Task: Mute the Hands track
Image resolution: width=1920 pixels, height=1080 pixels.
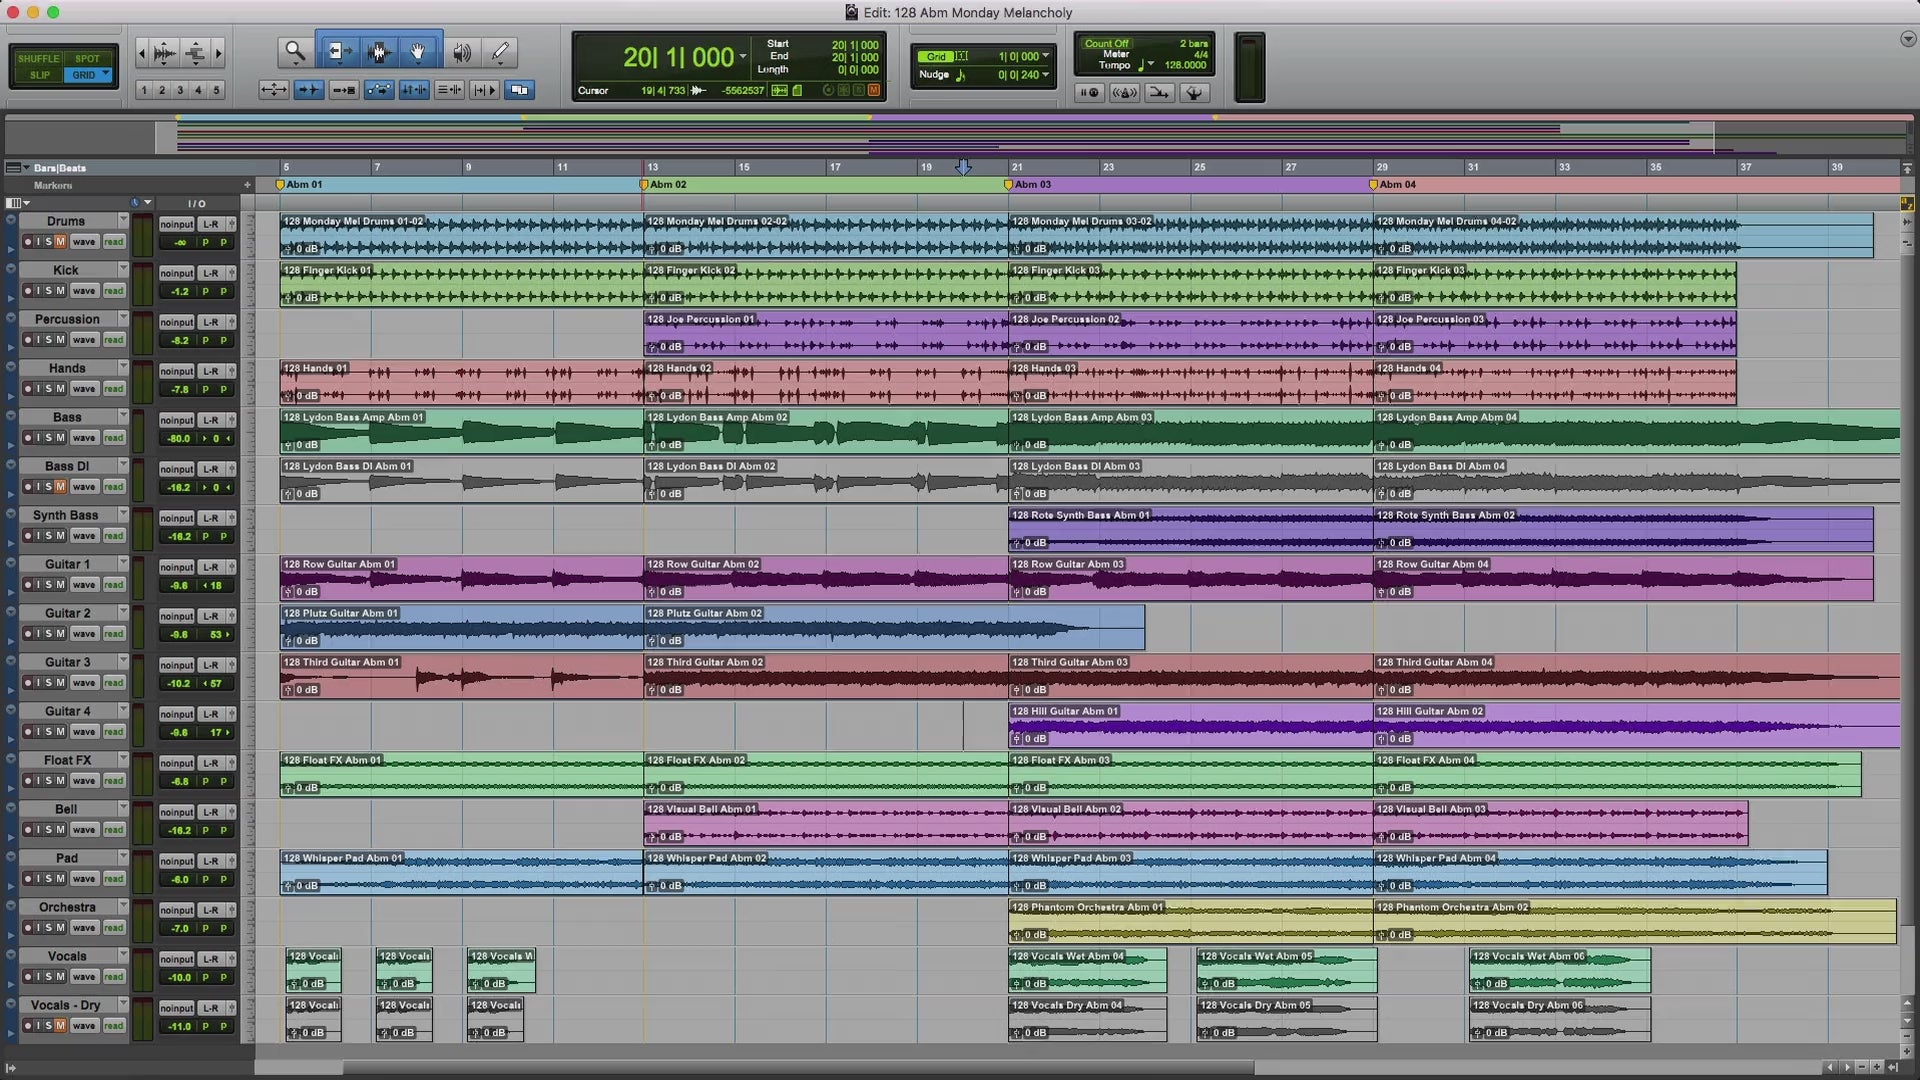Action: coord(60,389)
